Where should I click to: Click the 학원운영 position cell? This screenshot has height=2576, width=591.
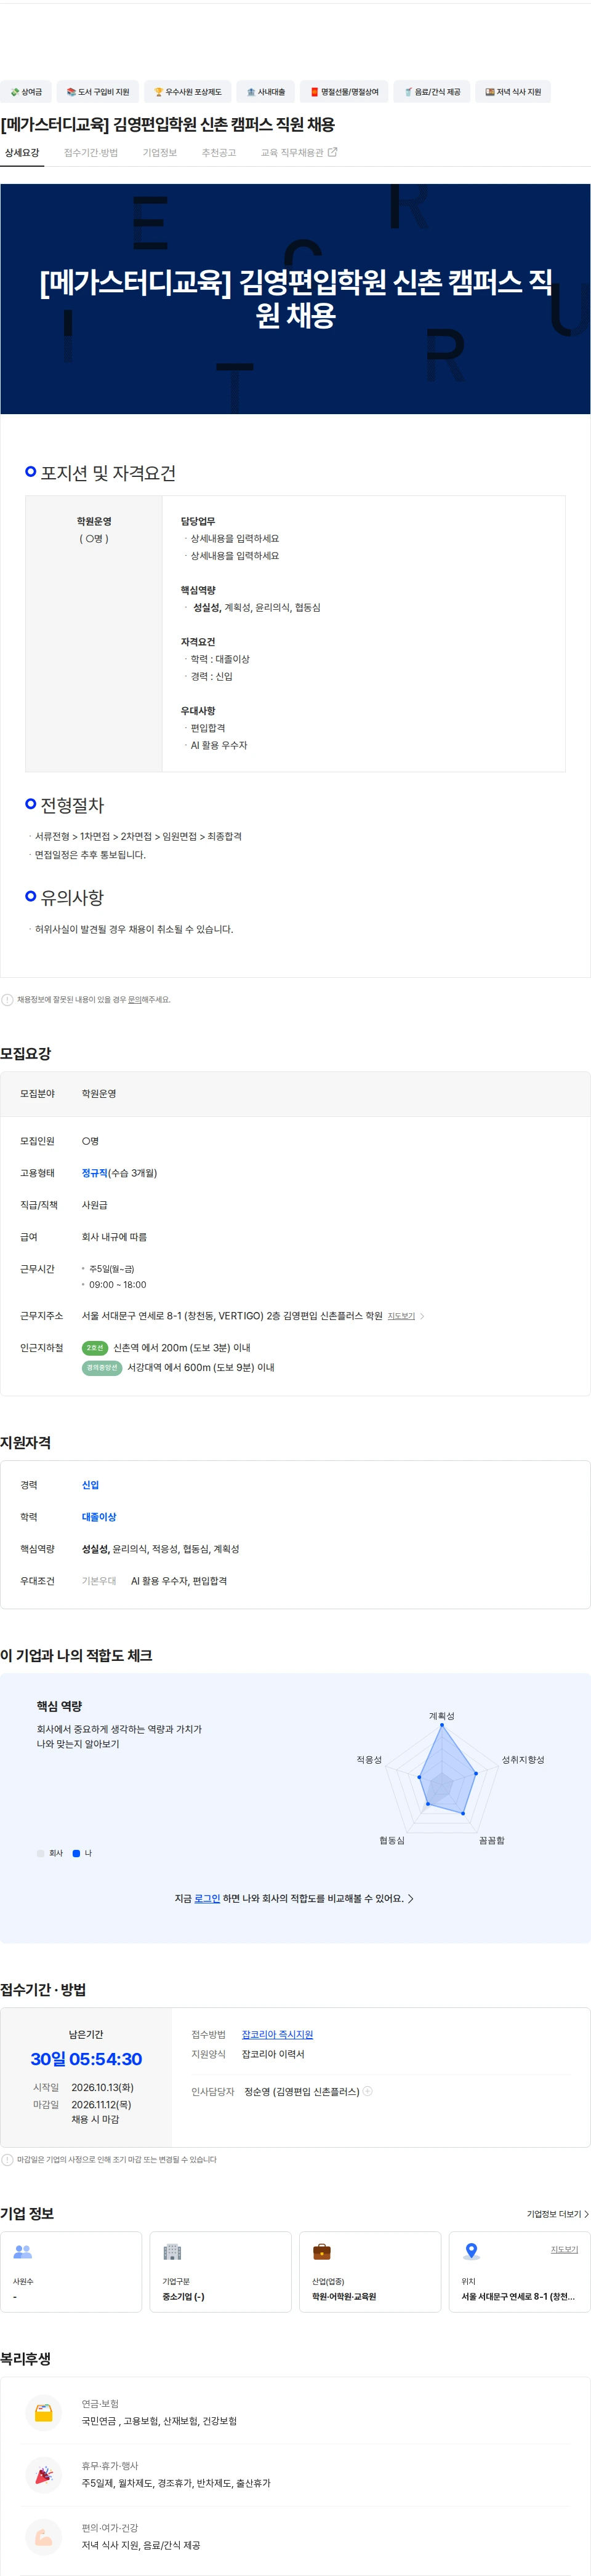pos(94,633)
